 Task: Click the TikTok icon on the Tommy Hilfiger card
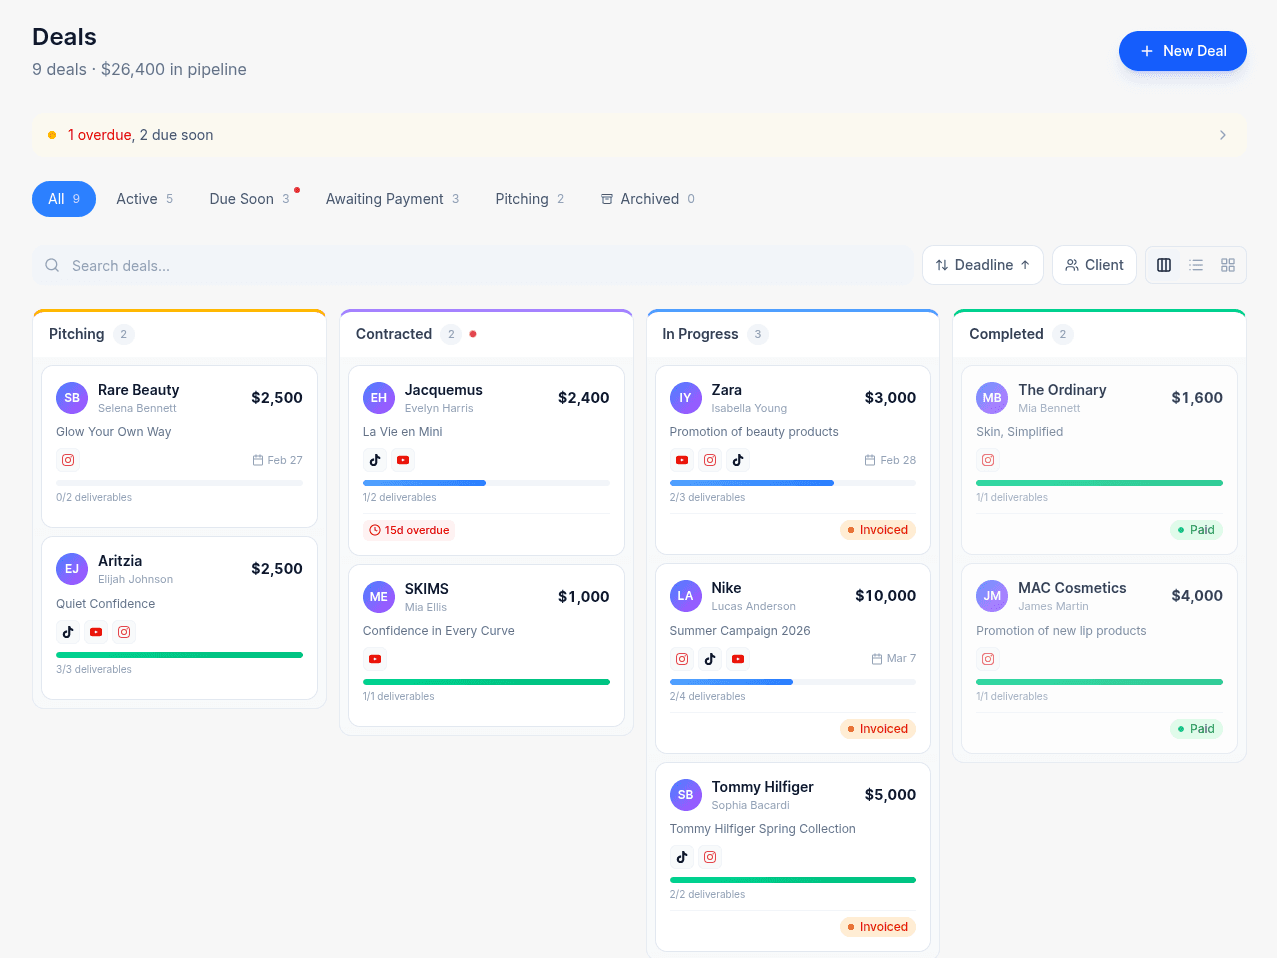(x=682, y=857)
